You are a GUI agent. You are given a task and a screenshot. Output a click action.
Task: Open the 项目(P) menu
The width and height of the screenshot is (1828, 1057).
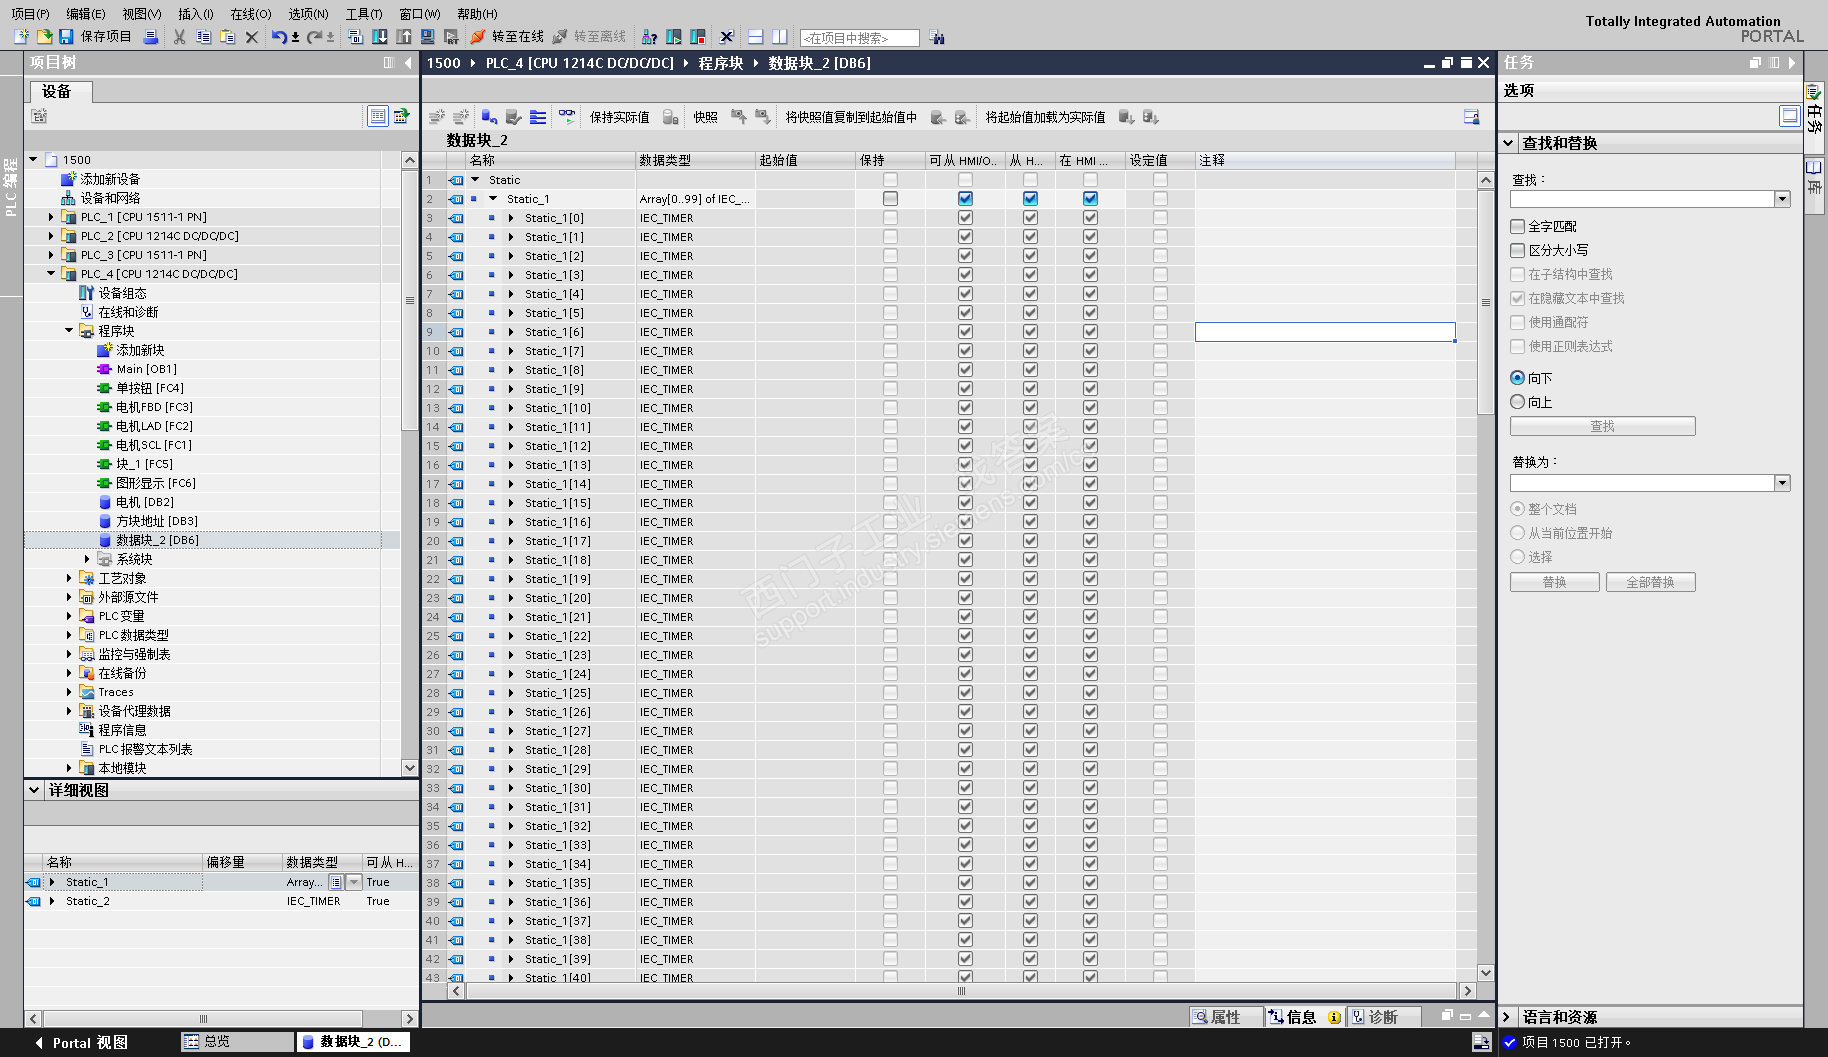[x=30, y=14]
